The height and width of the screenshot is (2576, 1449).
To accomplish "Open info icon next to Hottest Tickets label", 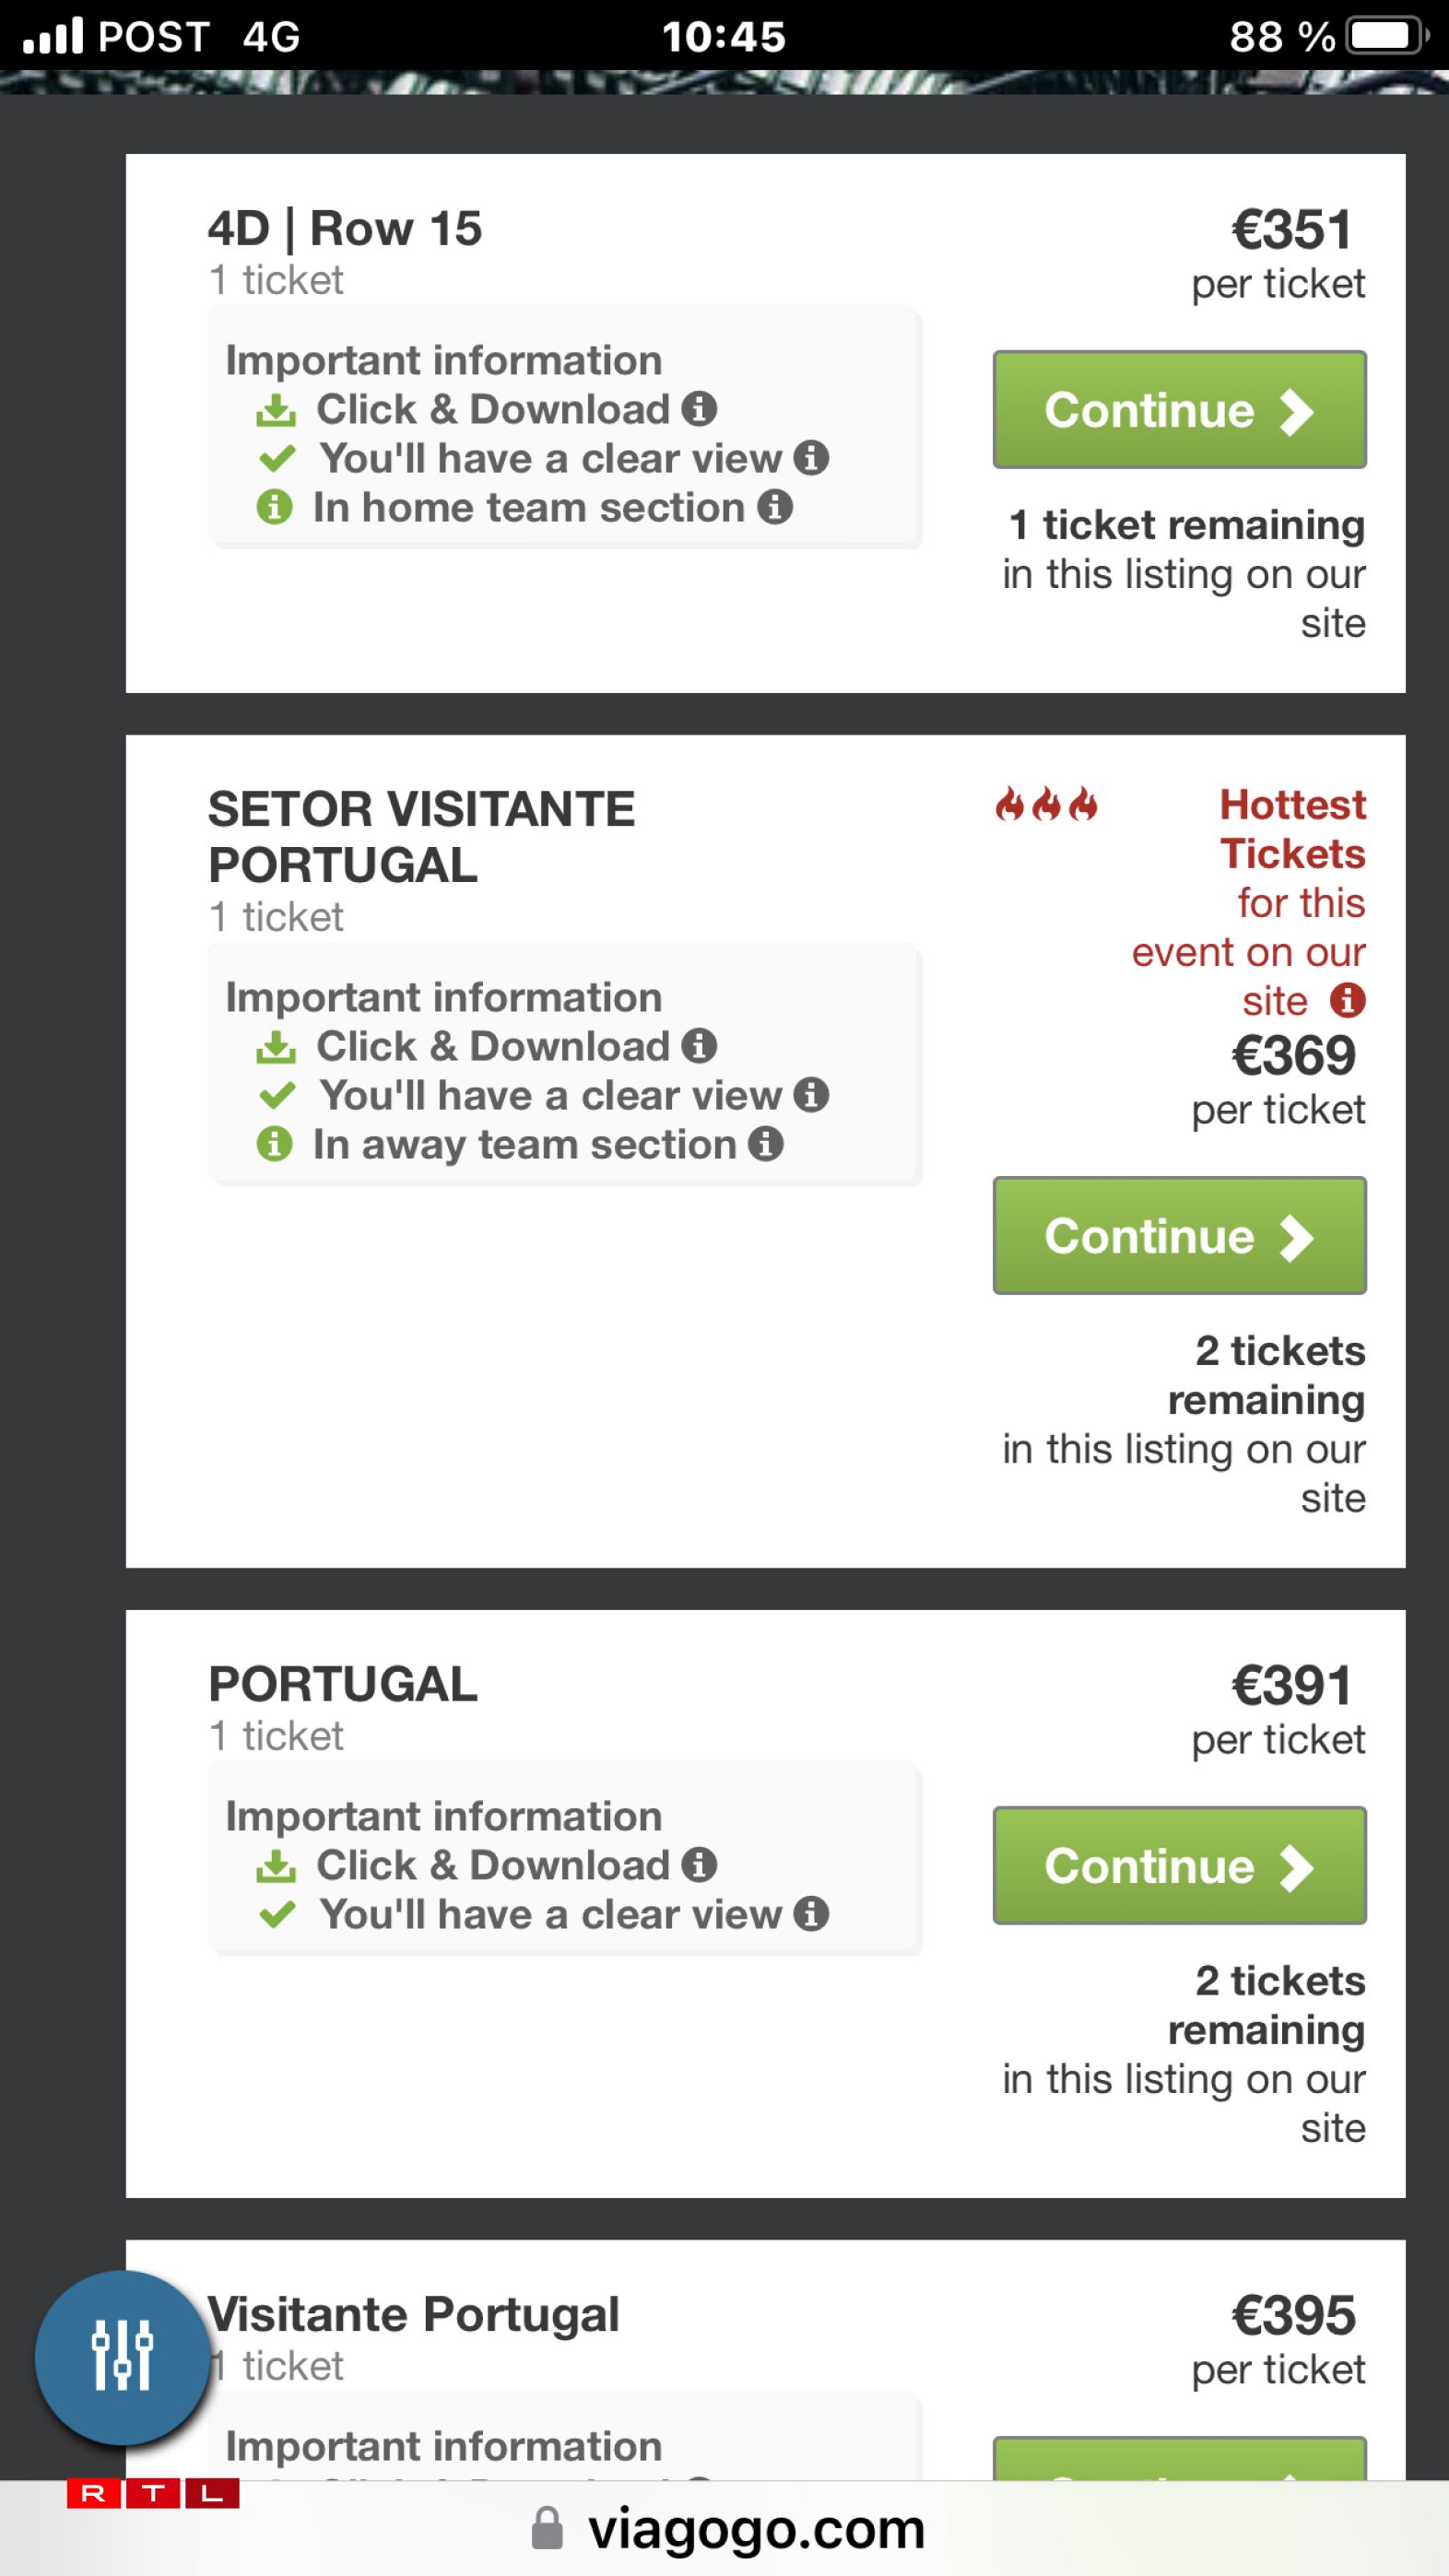I will pos(1347,1000).
